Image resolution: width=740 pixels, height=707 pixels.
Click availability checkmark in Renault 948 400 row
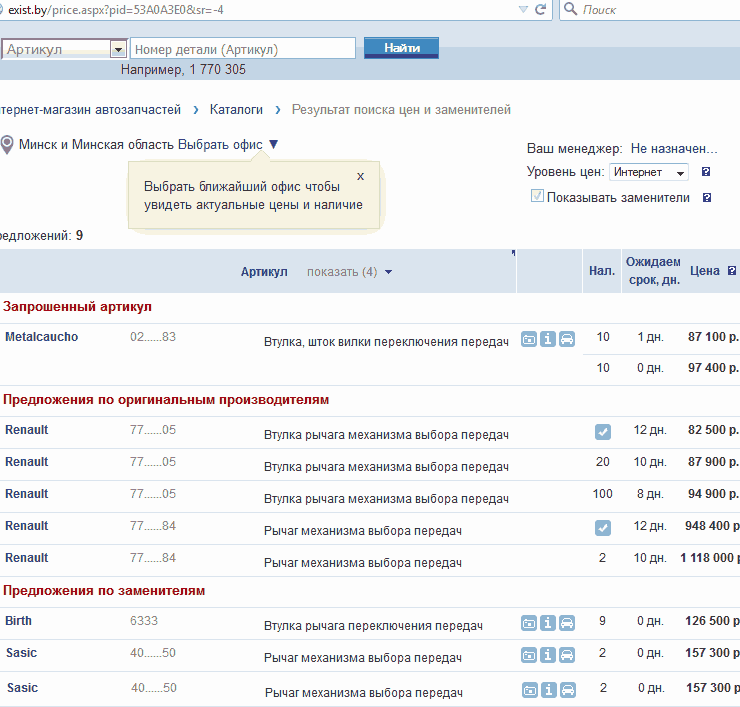coord(603,528)
